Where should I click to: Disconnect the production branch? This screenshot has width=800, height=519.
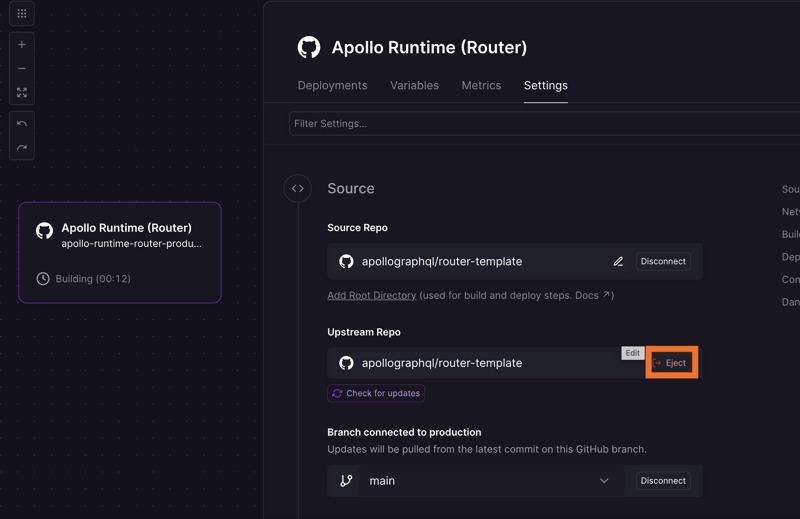tap(663, 481)
